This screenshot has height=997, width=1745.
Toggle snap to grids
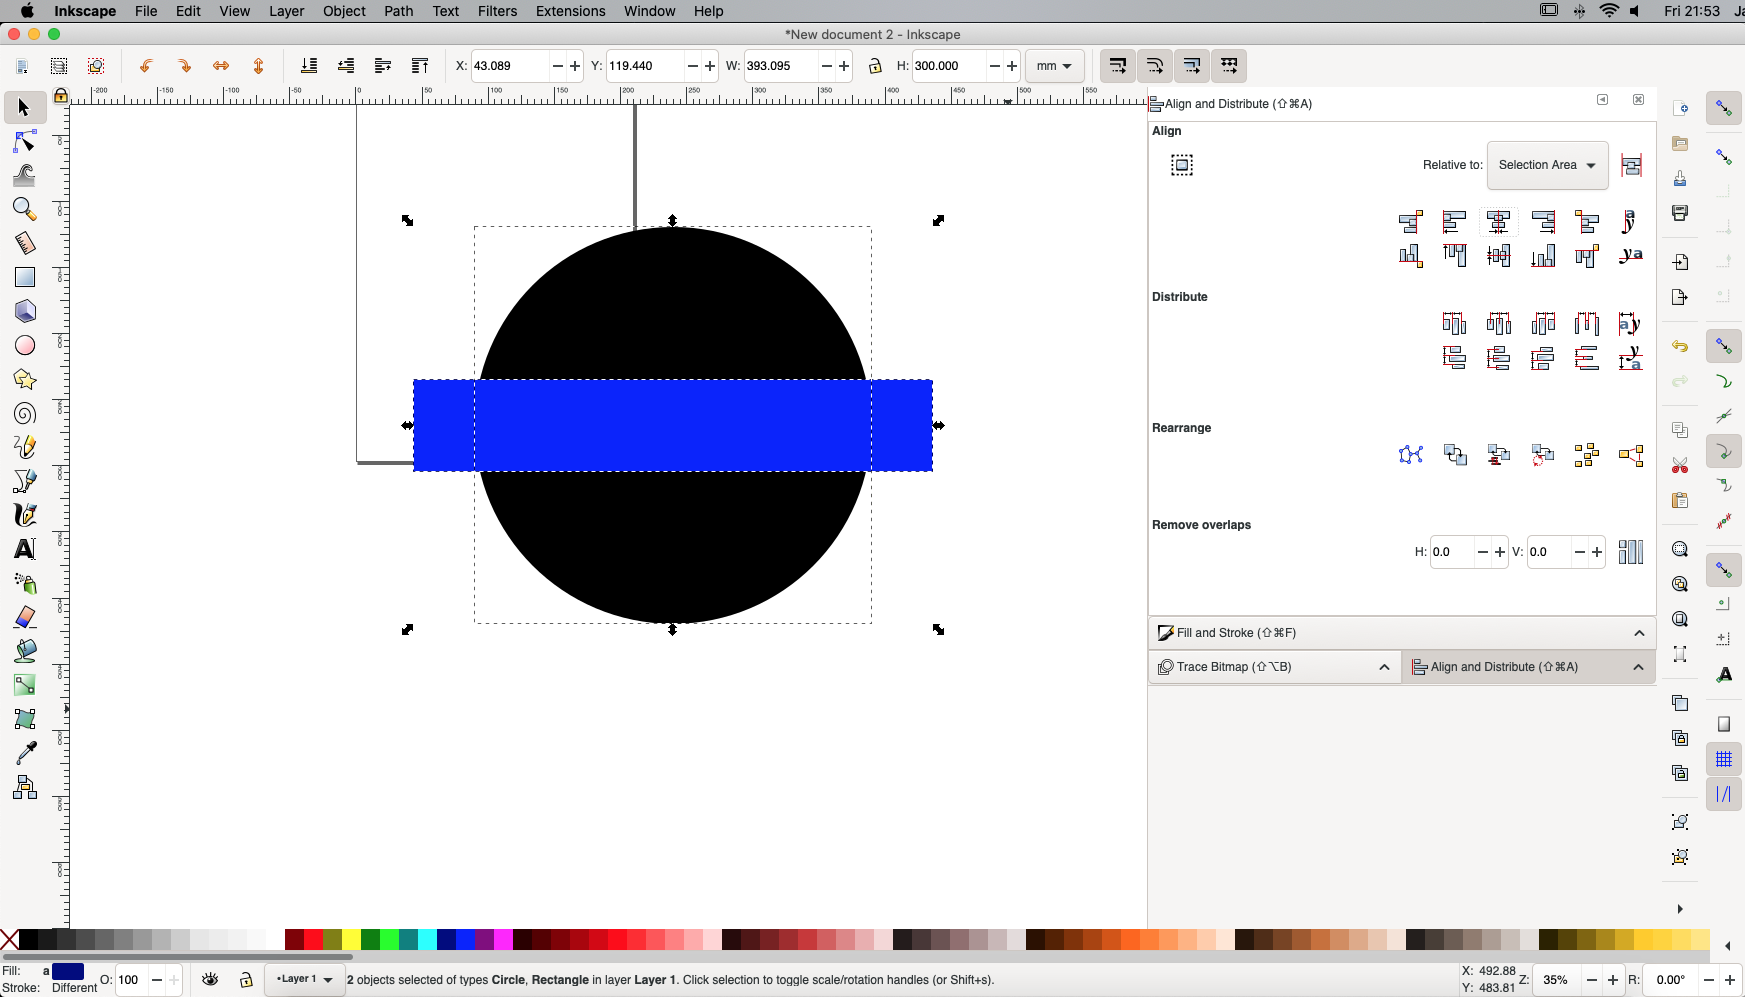[x=1724, y=759]
